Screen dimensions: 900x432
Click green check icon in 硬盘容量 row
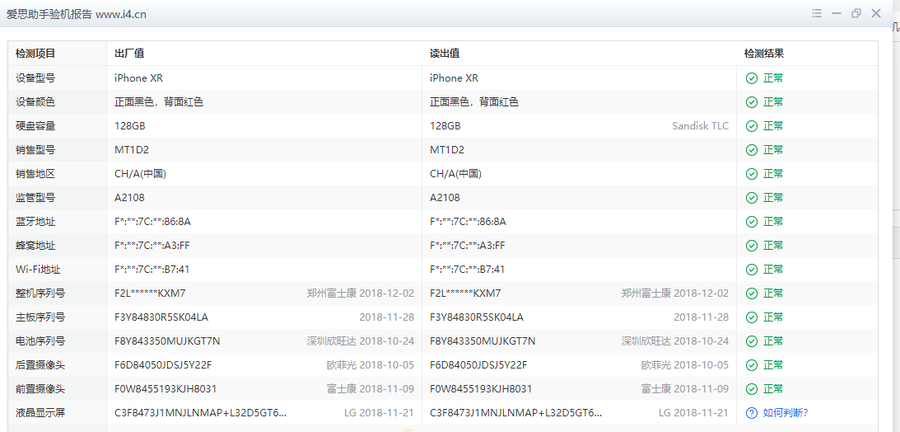pos(751,126)
